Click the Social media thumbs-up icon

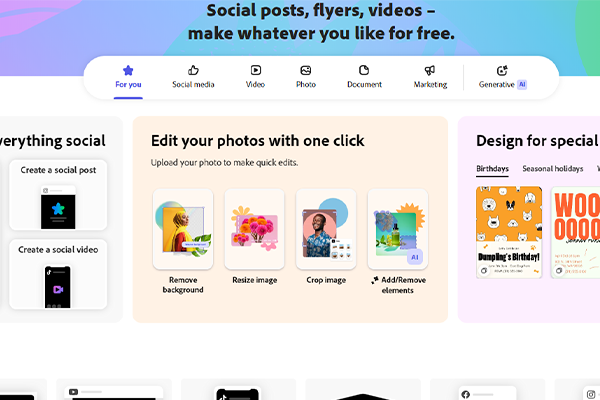point(193,70)
